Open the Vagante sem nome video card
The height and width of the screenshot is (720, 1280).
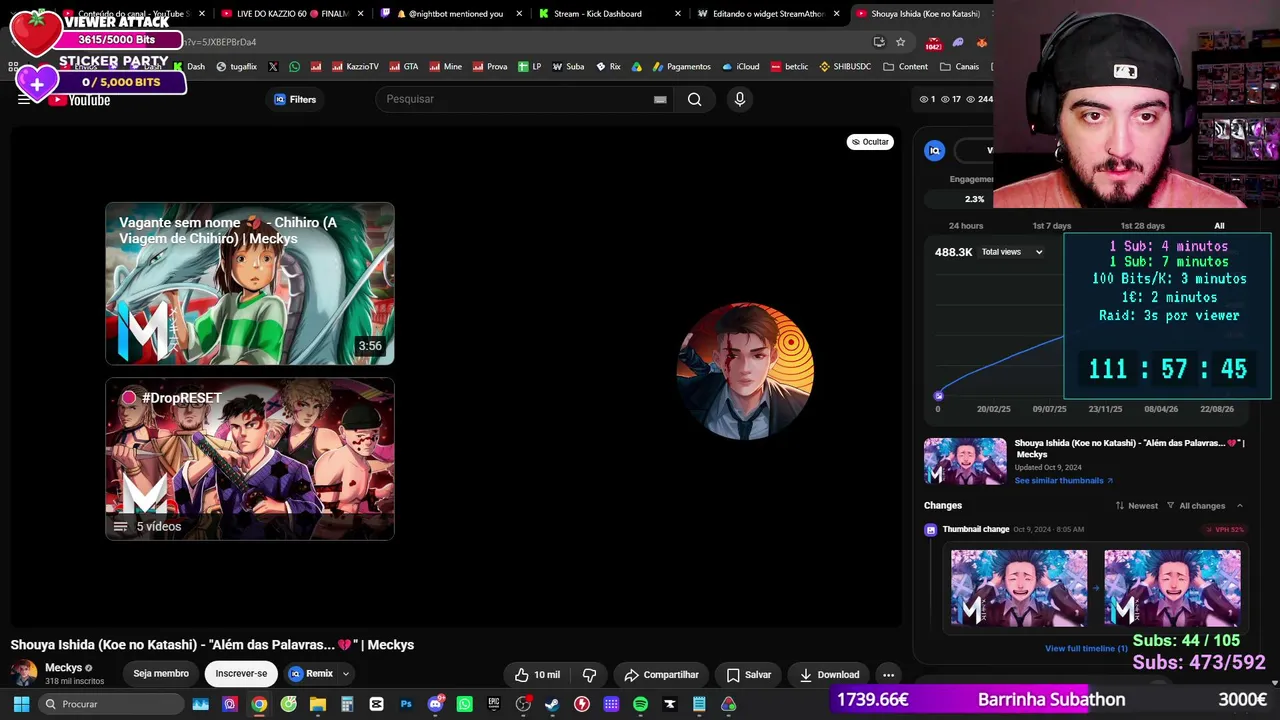tap(250, 284)
